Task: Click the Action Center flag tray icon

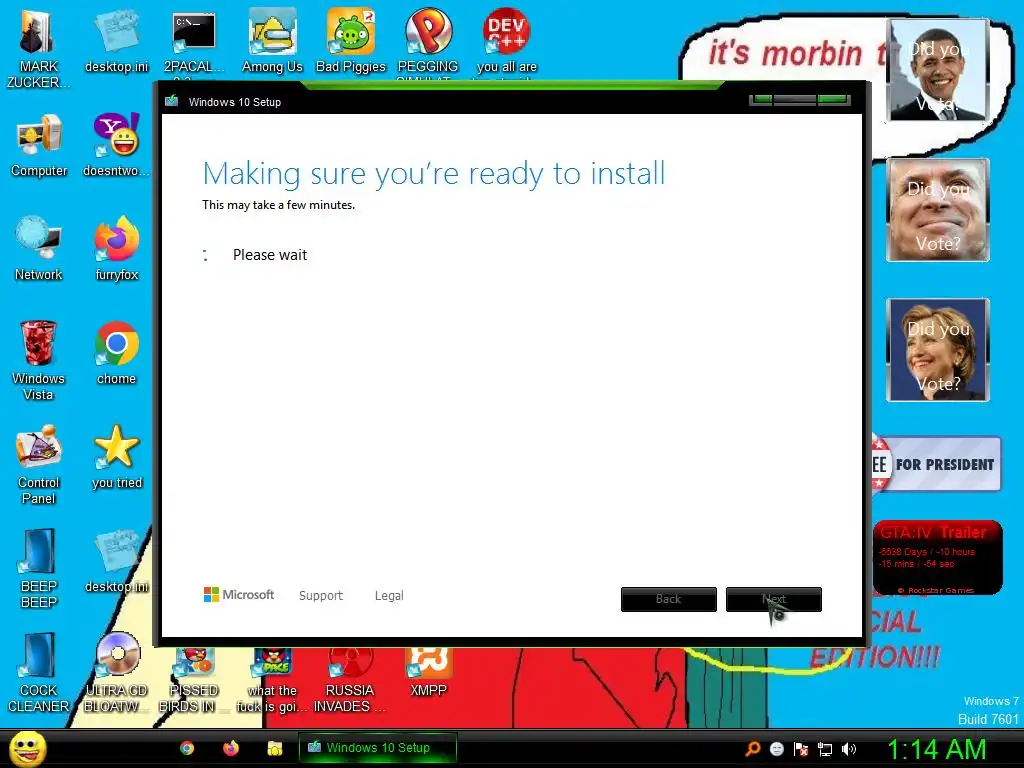Action: (x=801, y=749)
